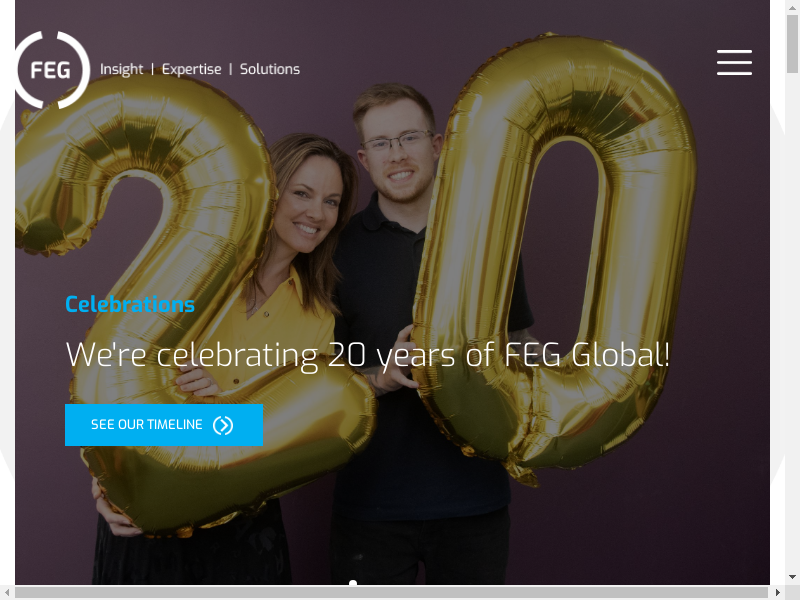Click the vertical scrollbar thumb

pos(792,44)
